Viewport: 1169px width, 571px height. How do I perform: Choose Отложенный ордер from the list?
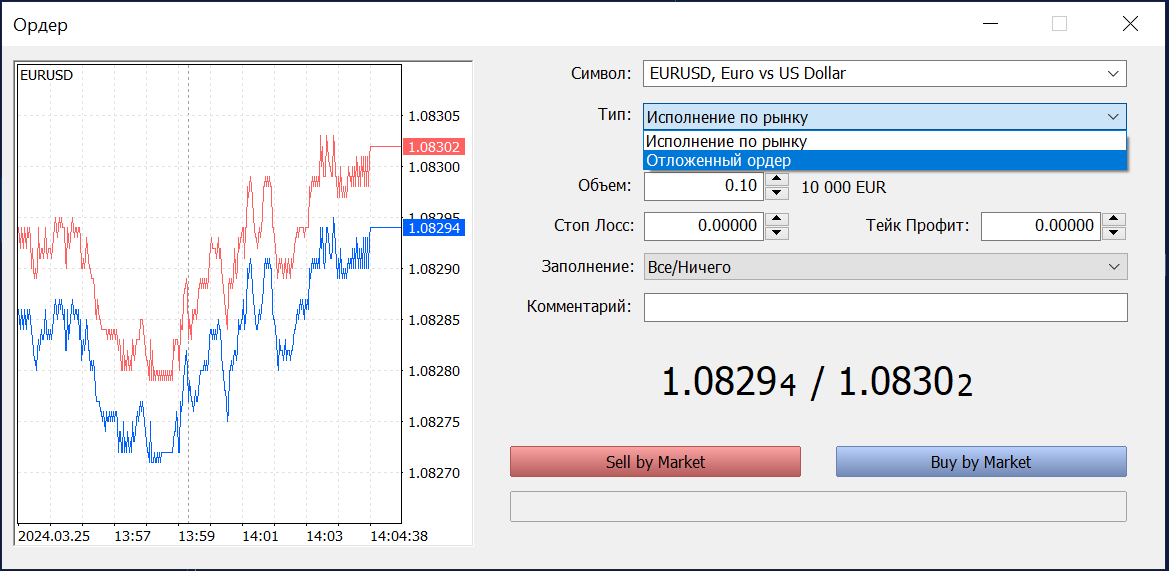click(x=885, y=160)
